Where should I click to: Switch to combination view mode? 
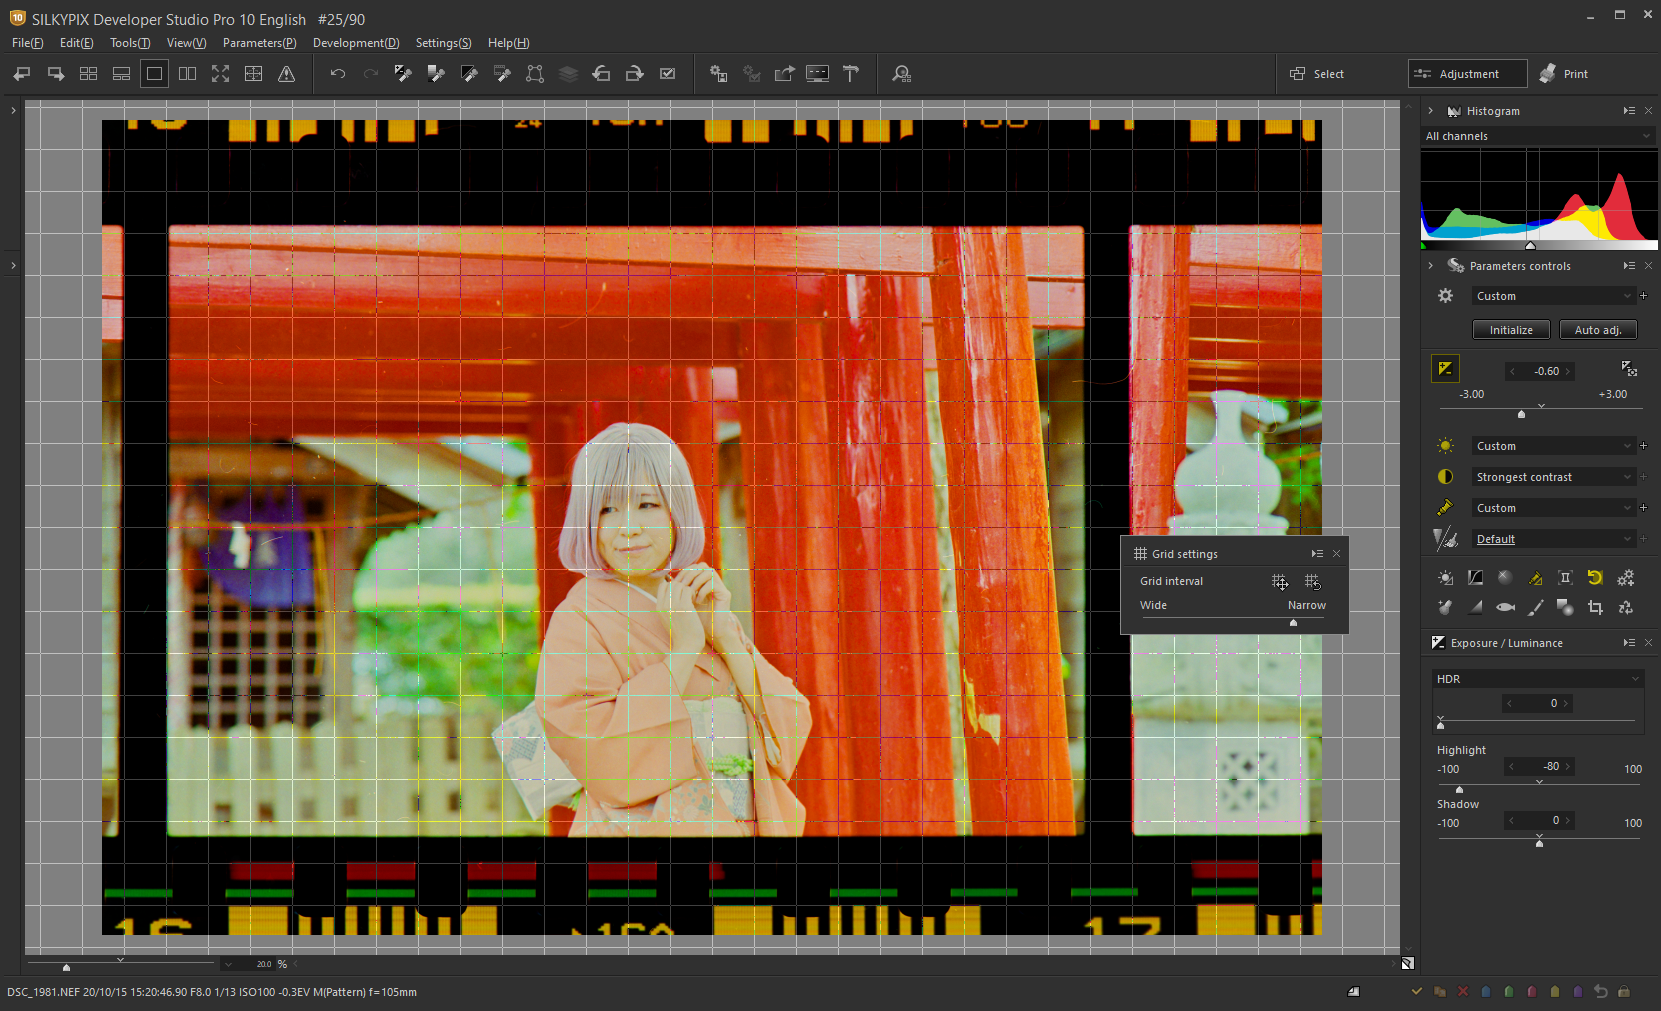122,74
